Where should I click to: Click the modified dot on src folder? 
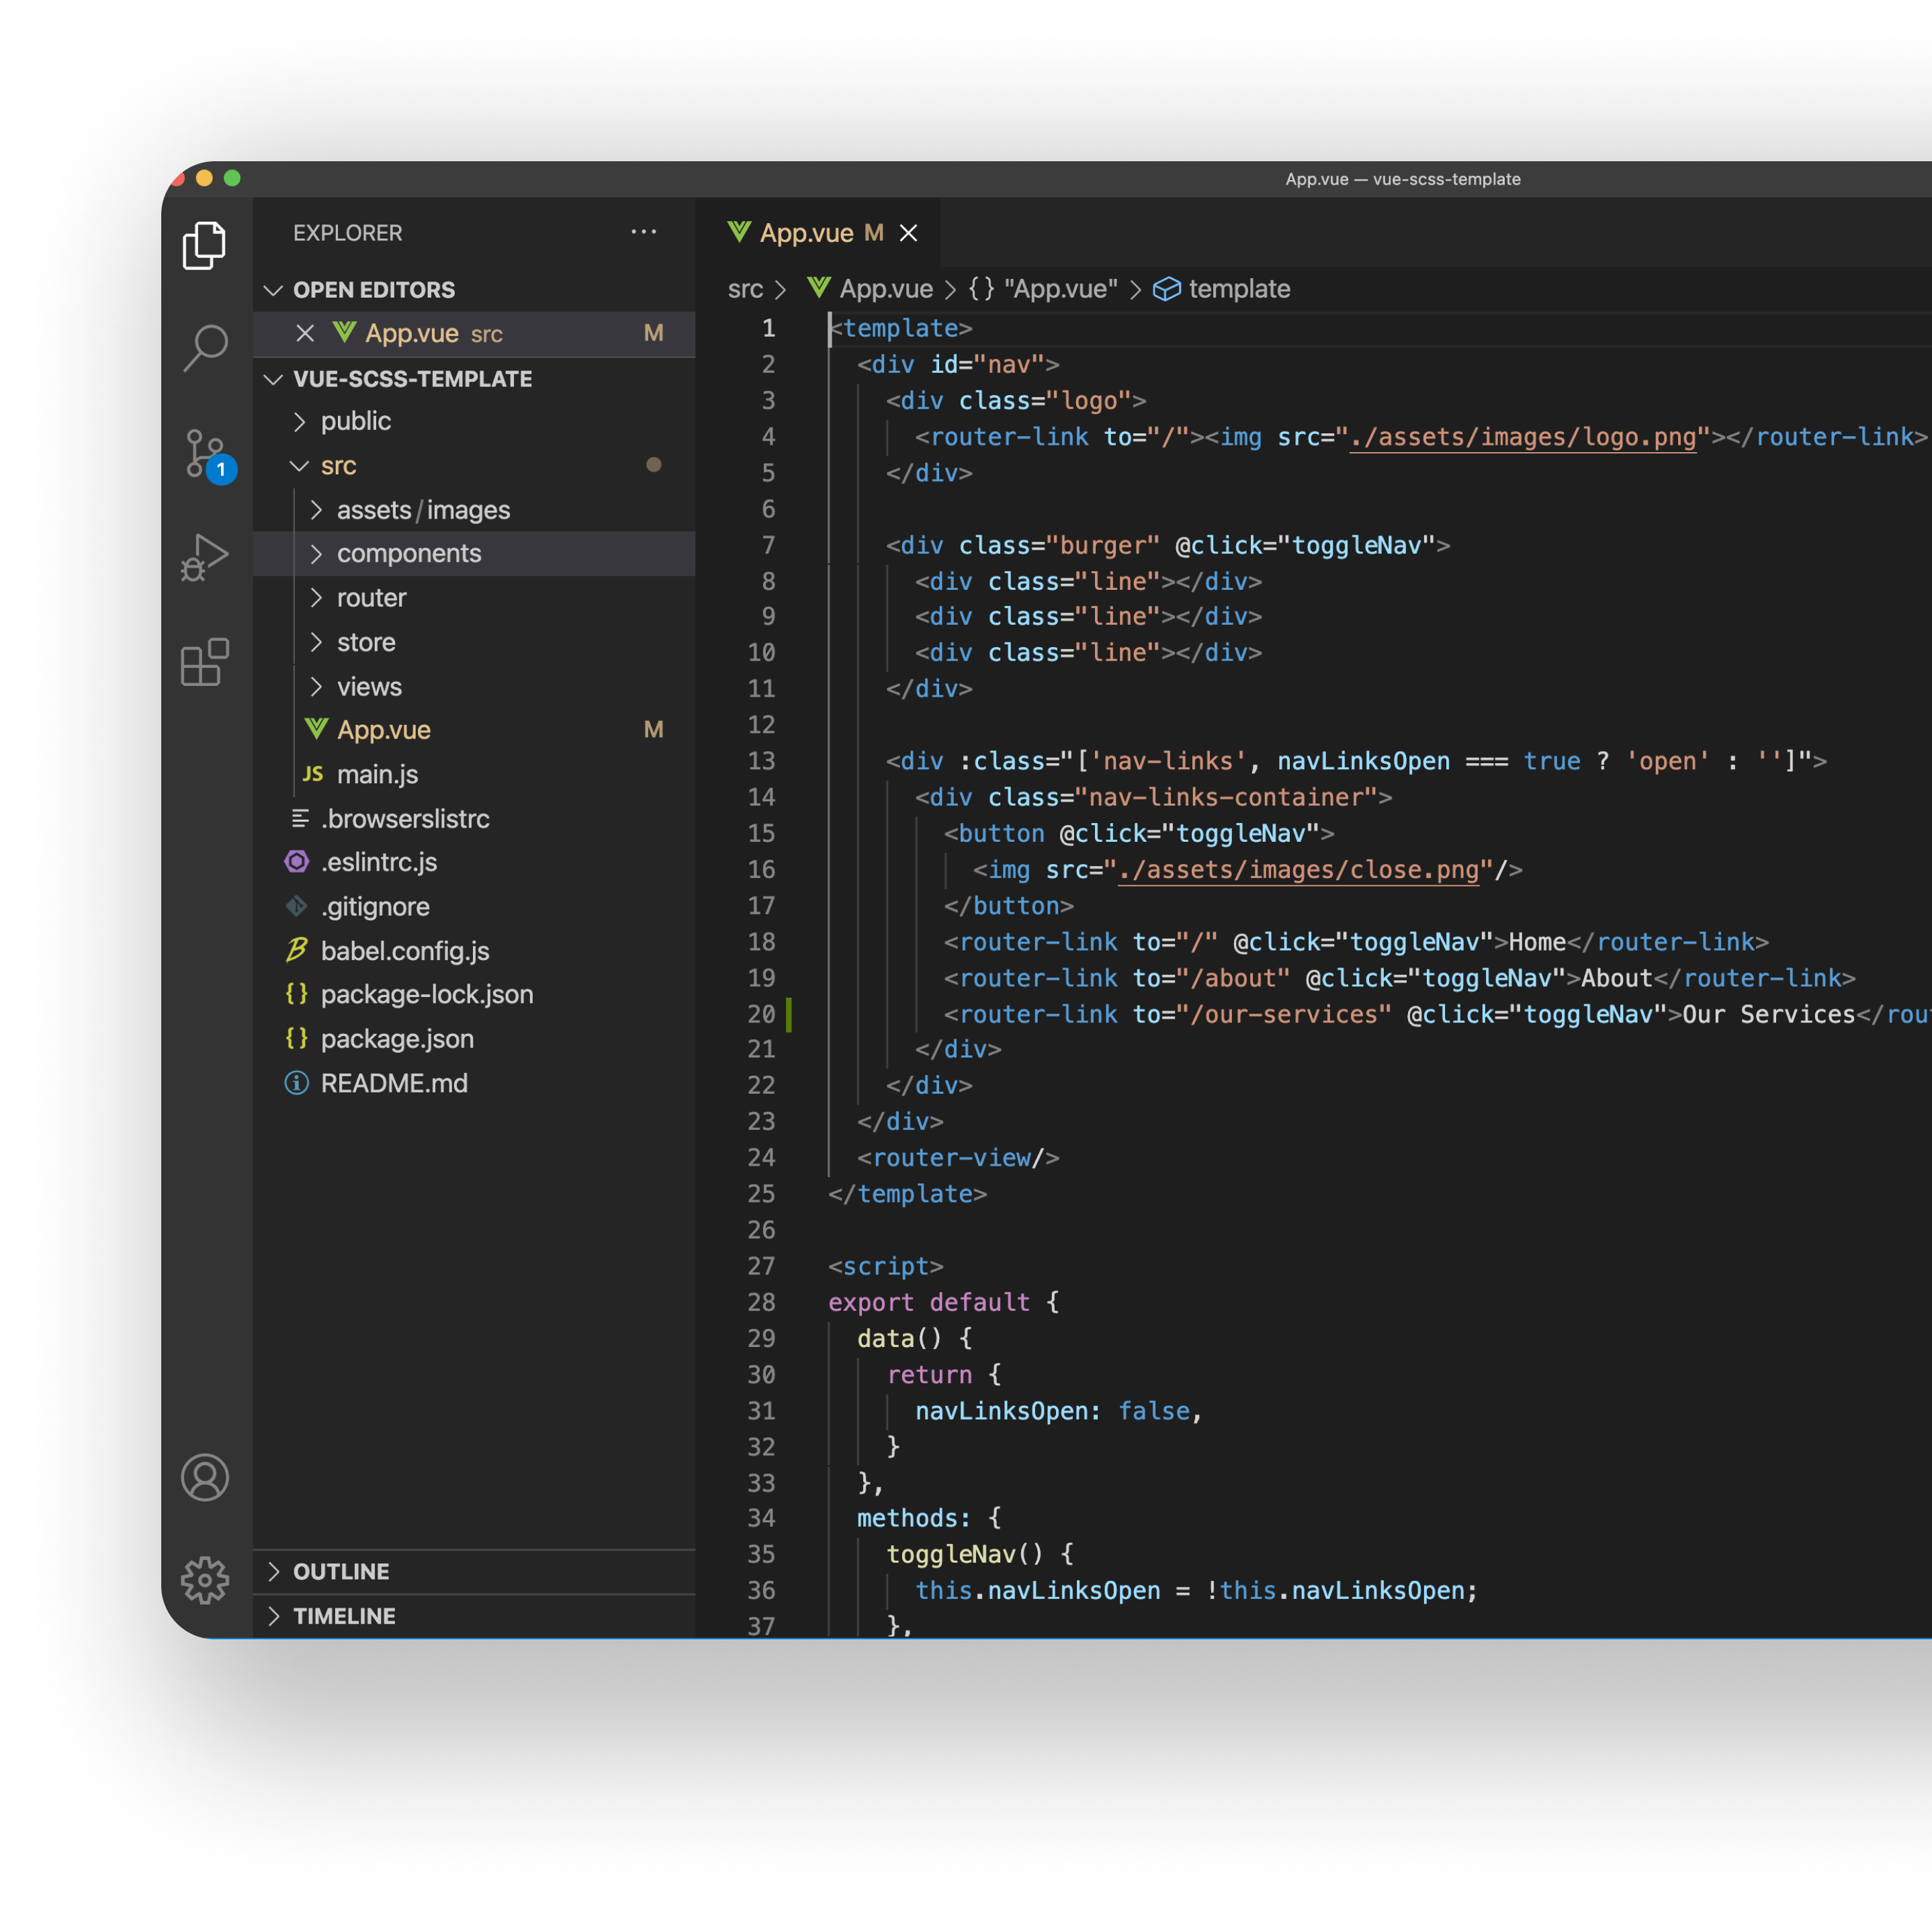653,464
